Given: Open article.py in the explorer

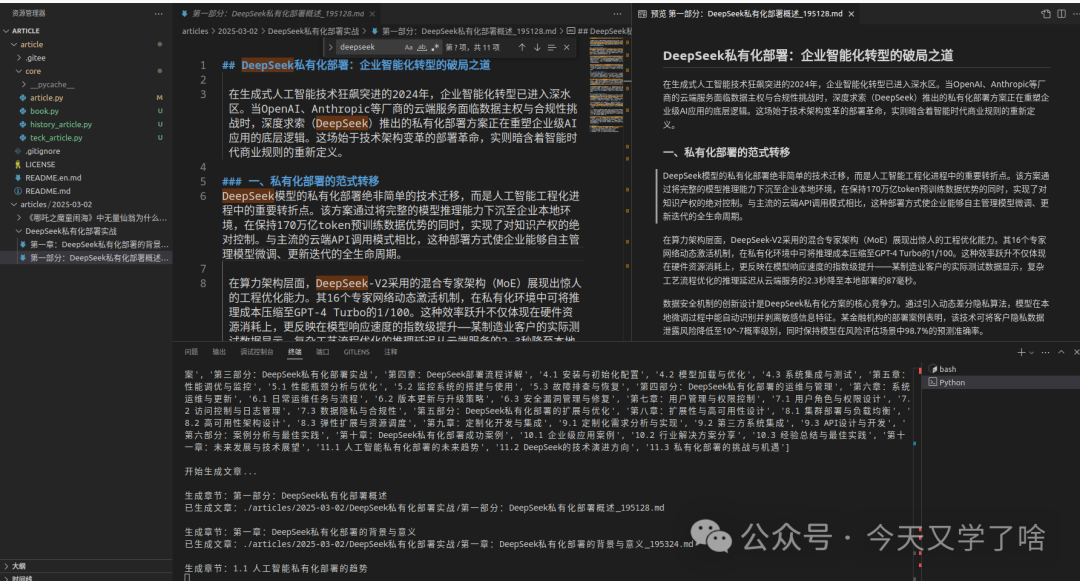Looking at the screenshot, I should 46,98.
